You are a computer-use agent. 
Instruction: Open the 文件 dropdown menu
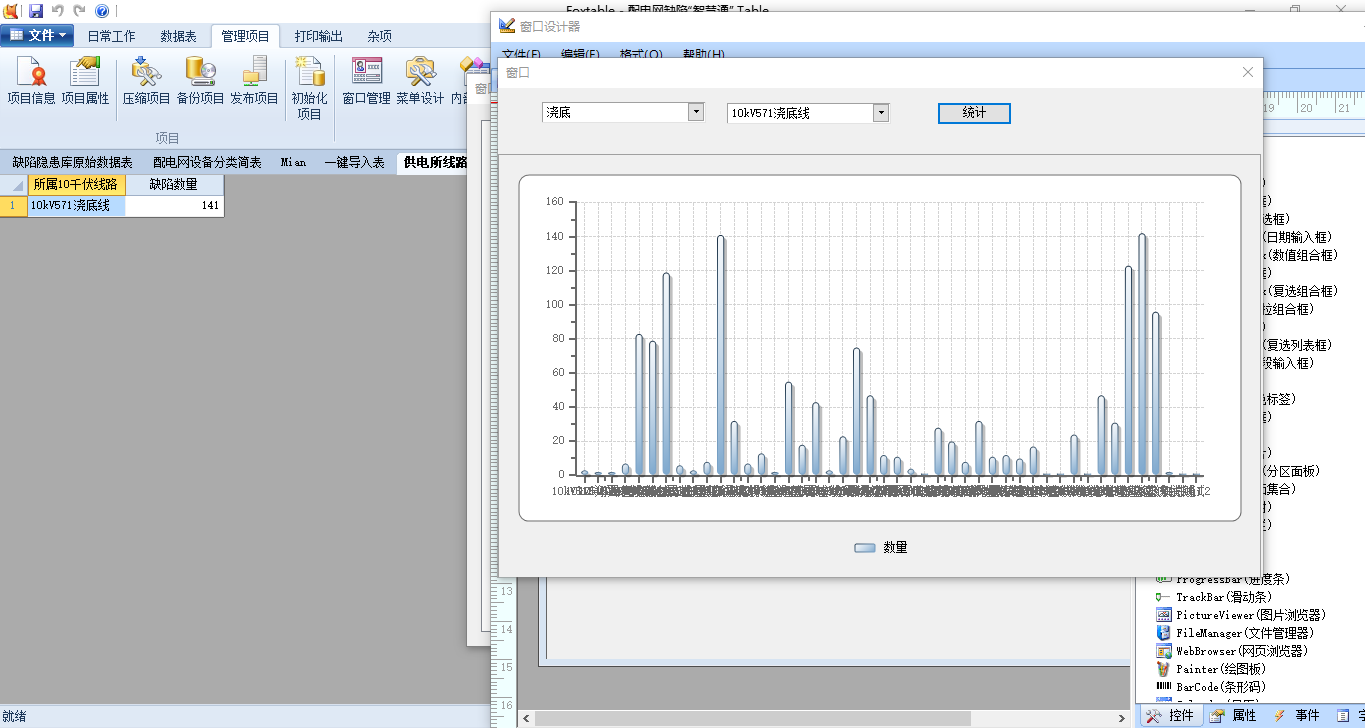click(38, 36)
